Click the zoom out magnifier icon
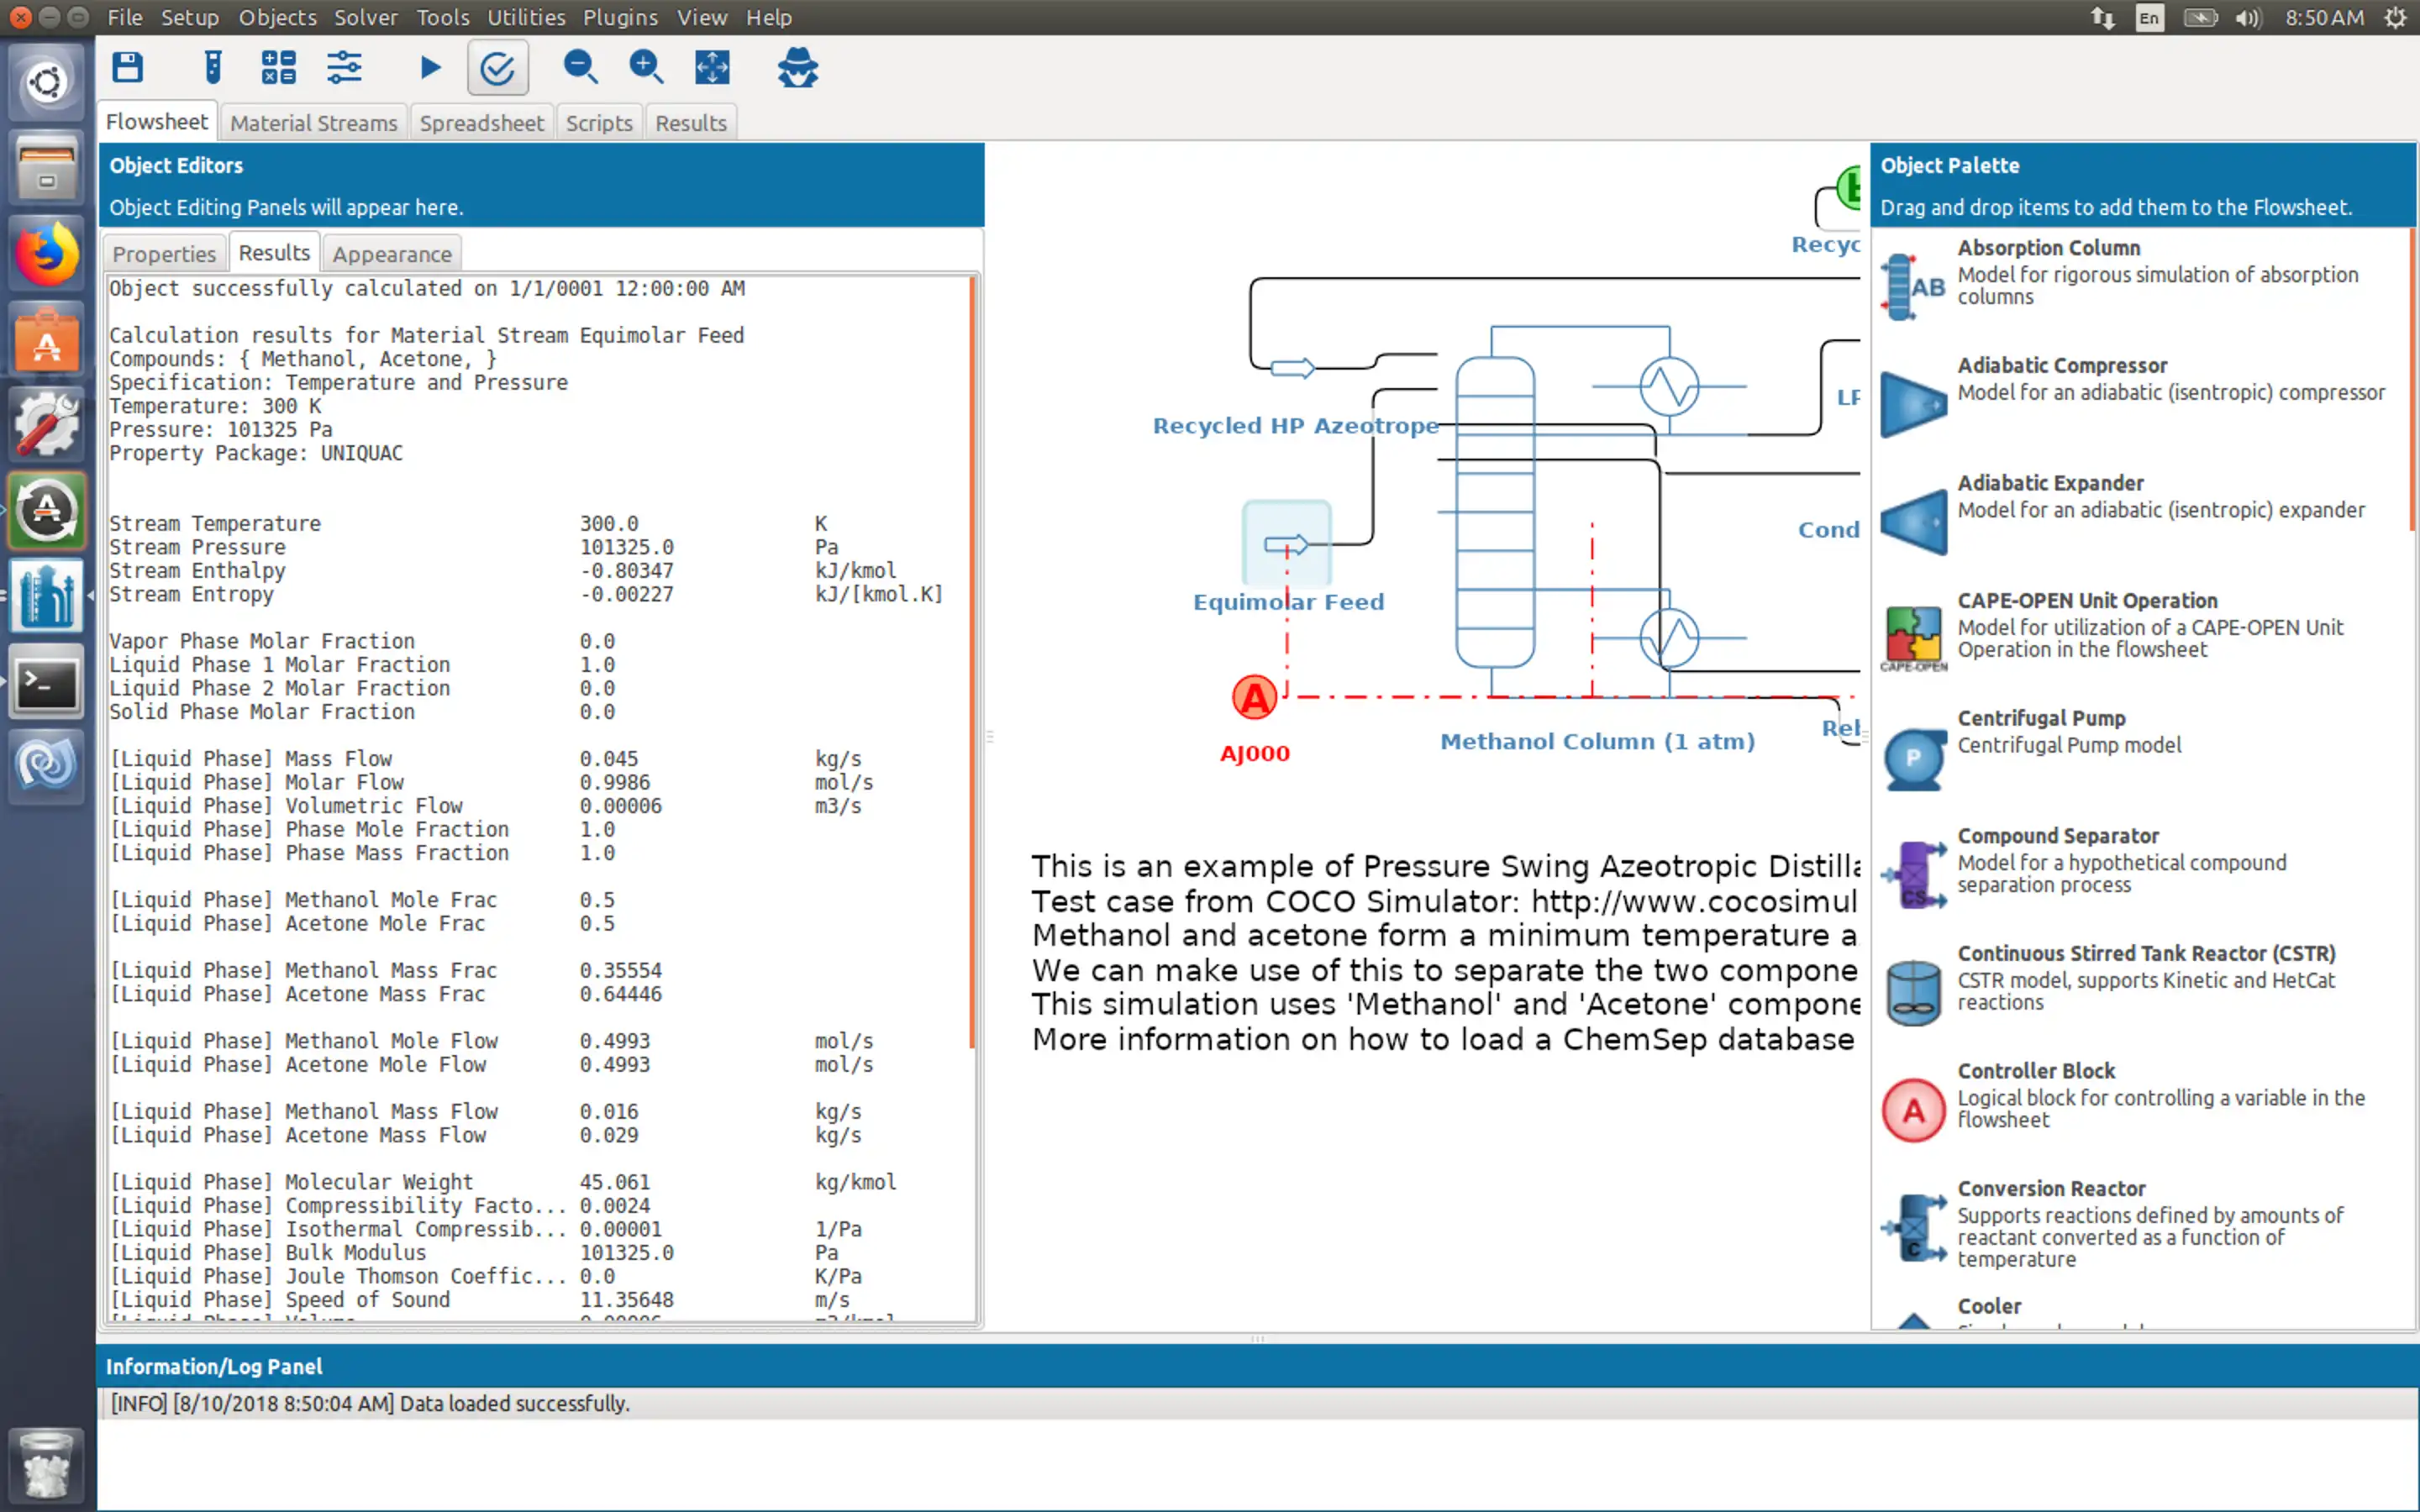Screen dimensions: 2420x1512 click(x=580, y=66)
